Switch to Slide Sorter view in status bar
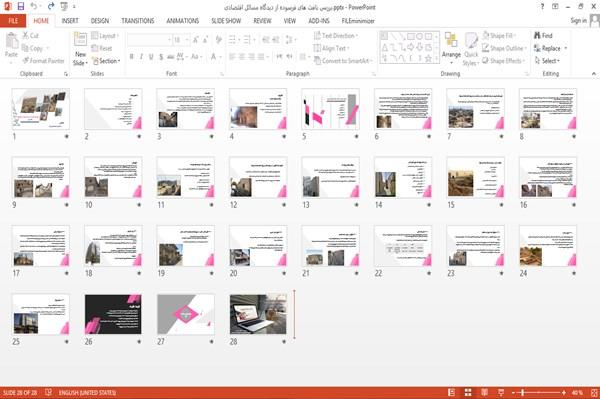The width and height of the screenshot is (600, 399). 468,392
